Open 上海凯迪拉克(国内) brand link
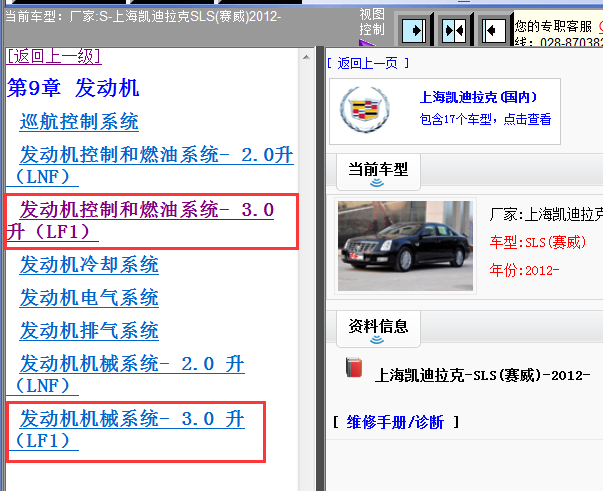 tap(478, 97)
